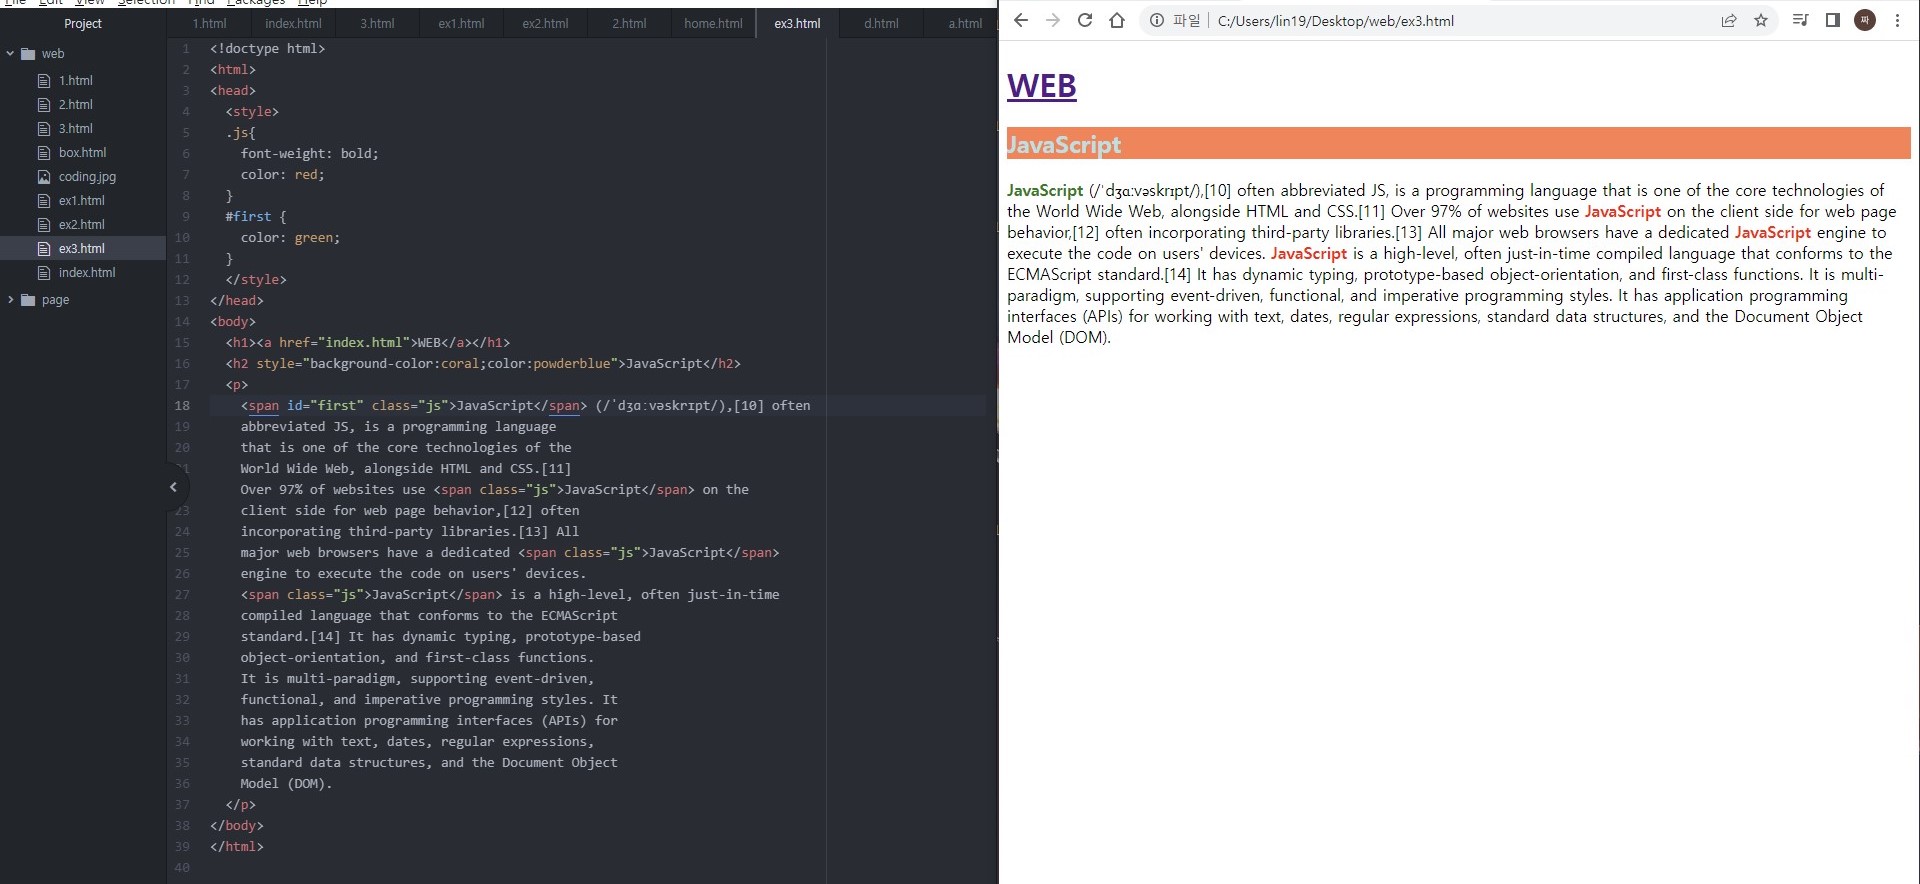The height and width of the screenshot is (884, 1920).
Task: Reload the ex3.html page
Action: pos(1085,20)
